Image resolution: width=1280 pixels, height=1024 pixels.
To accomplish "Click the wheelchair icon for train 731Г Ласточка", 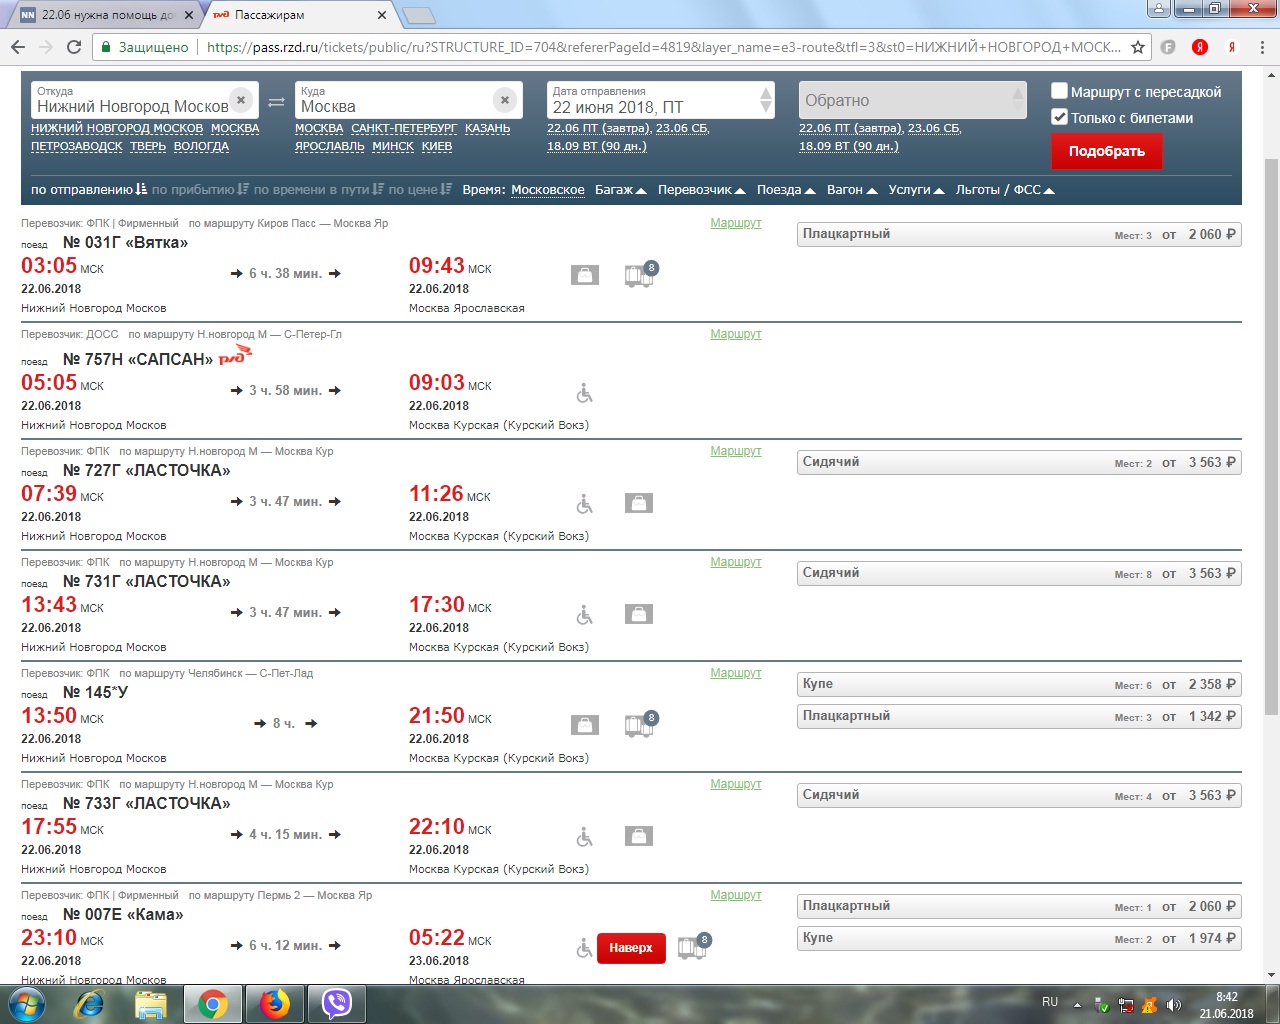I will 585,615.
